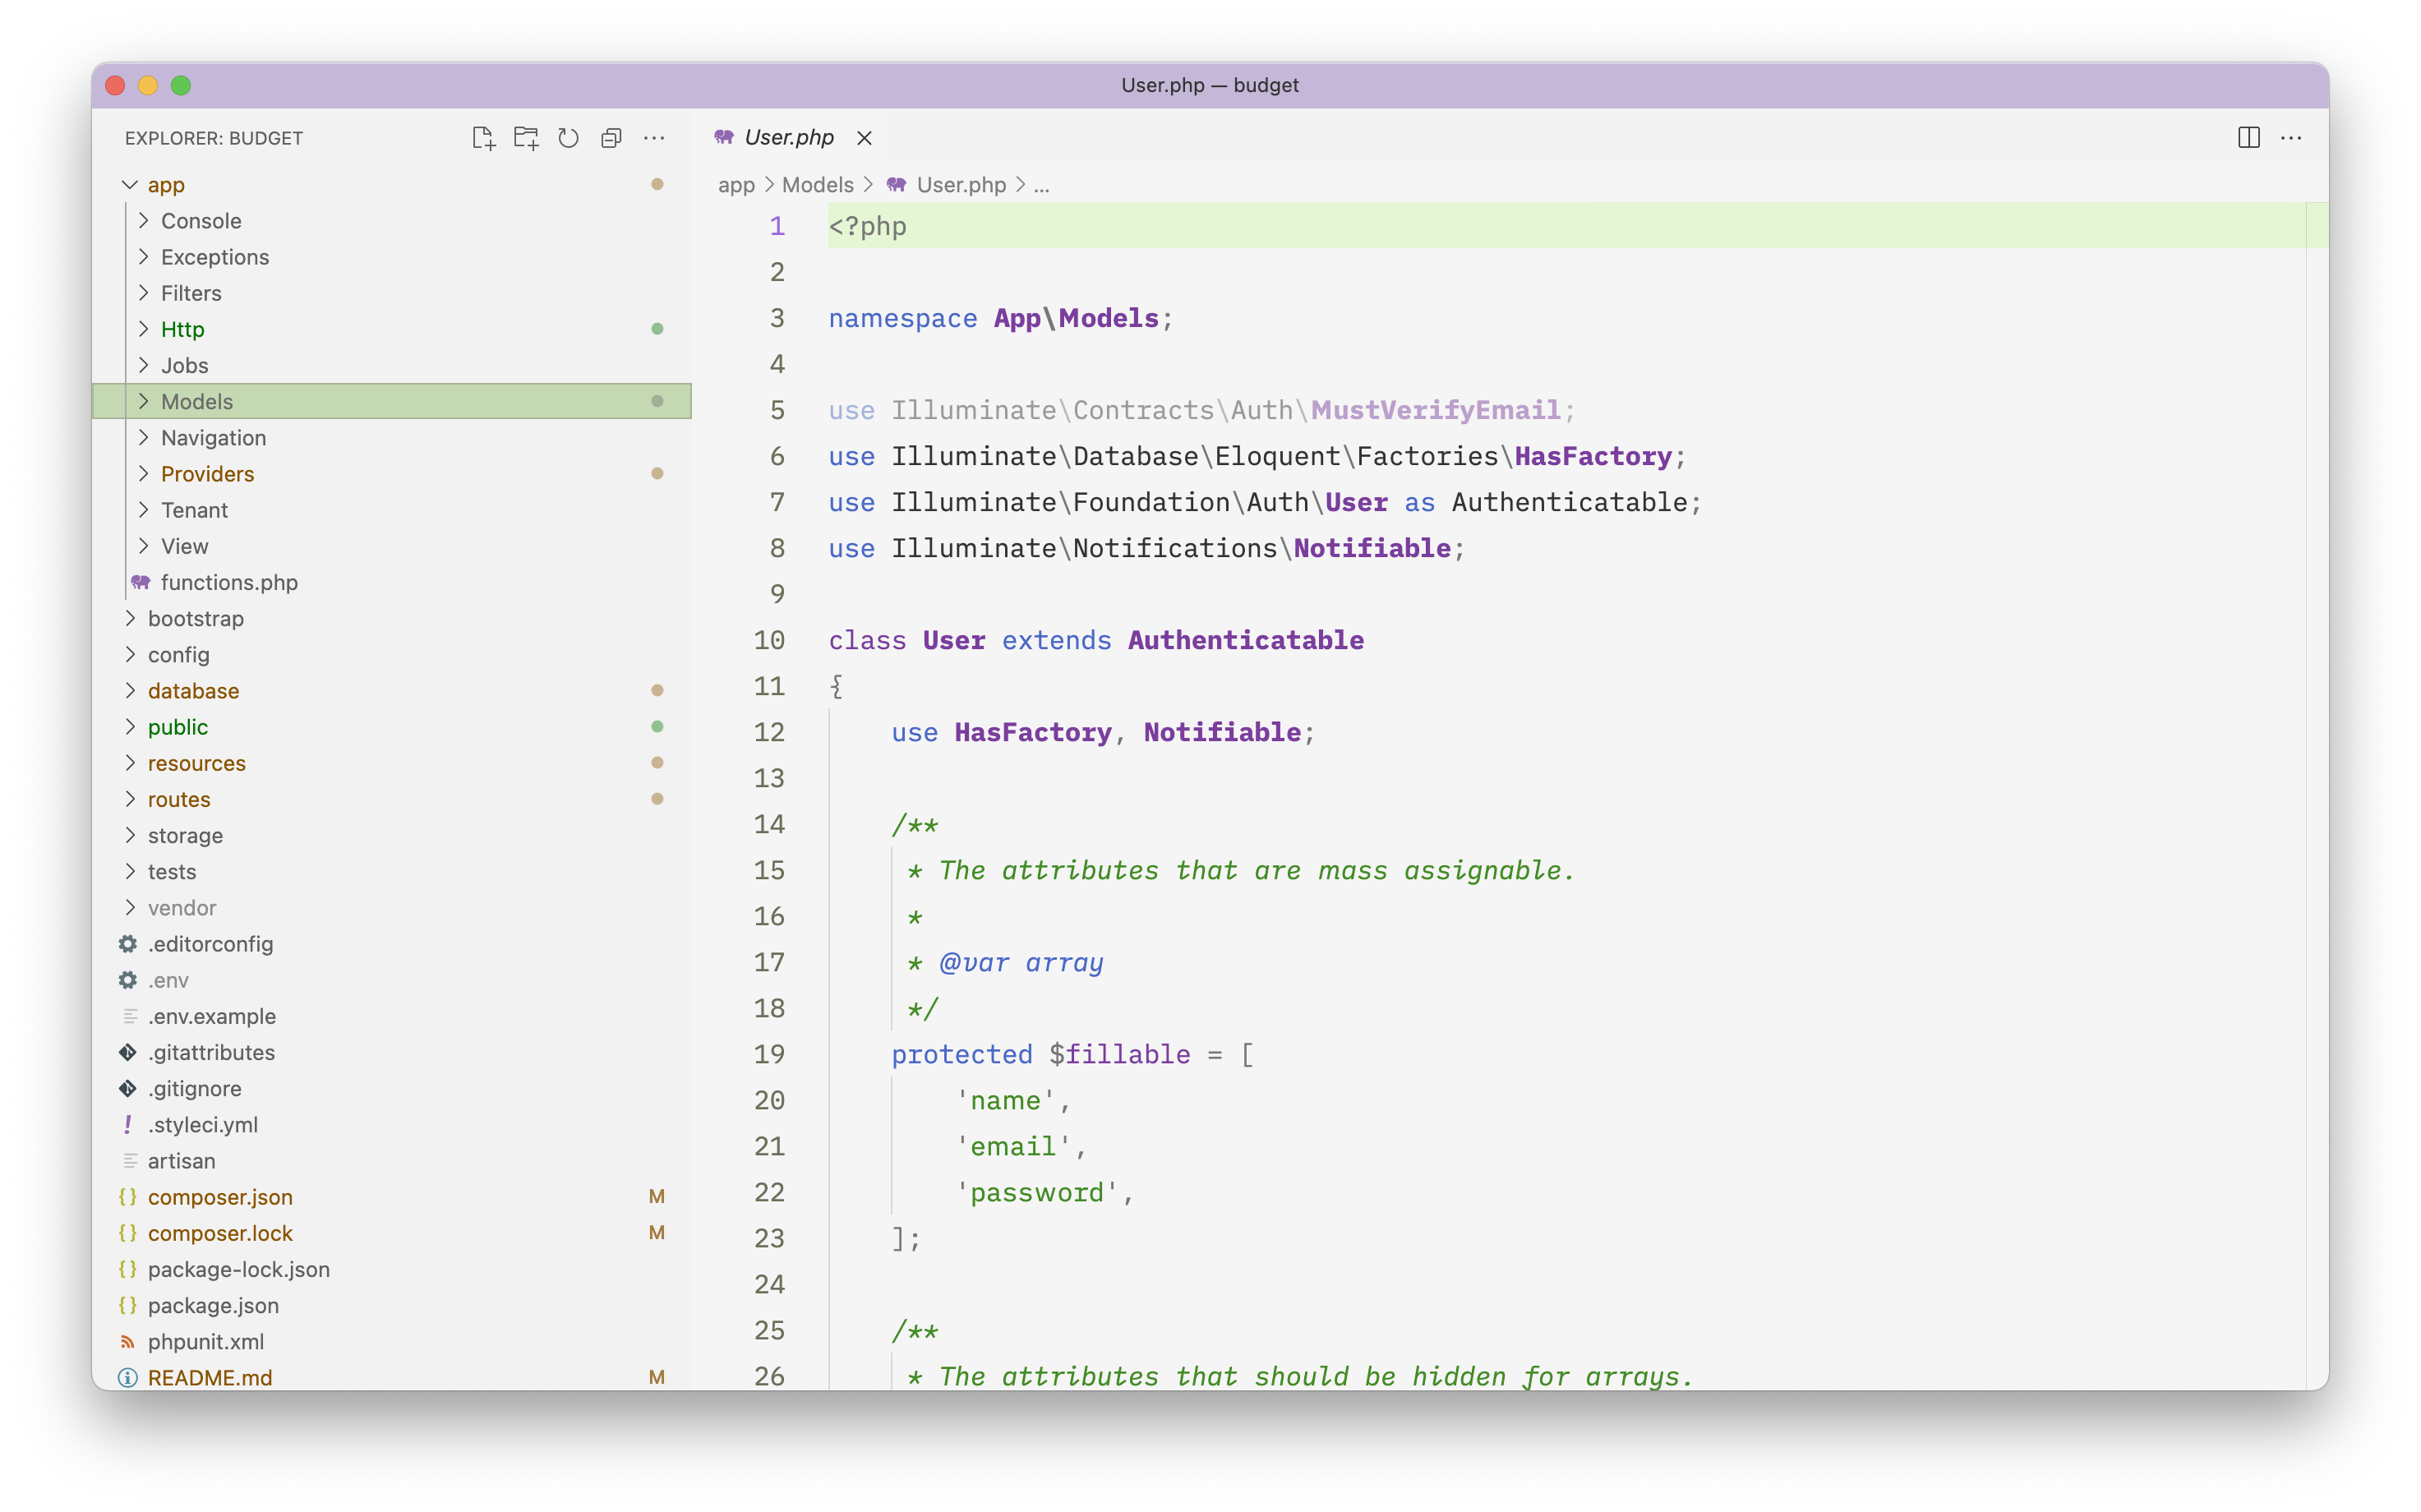Open functions.php file with elephant icon

coord(229,582)
